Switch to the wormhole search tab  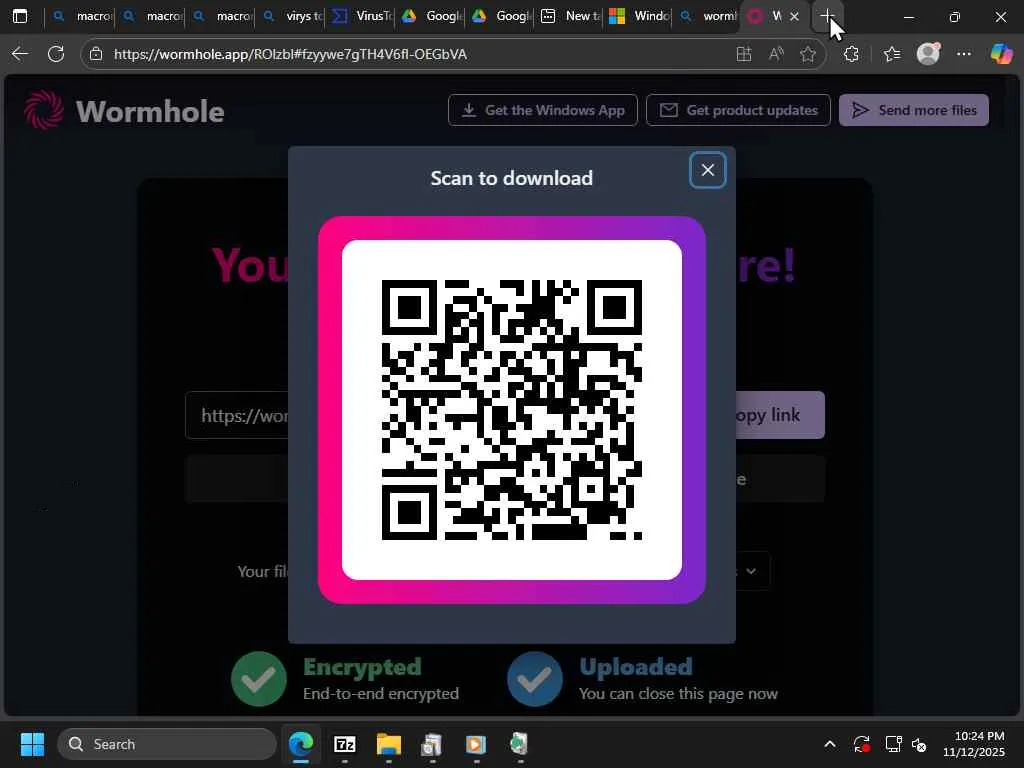coord(709,16)
